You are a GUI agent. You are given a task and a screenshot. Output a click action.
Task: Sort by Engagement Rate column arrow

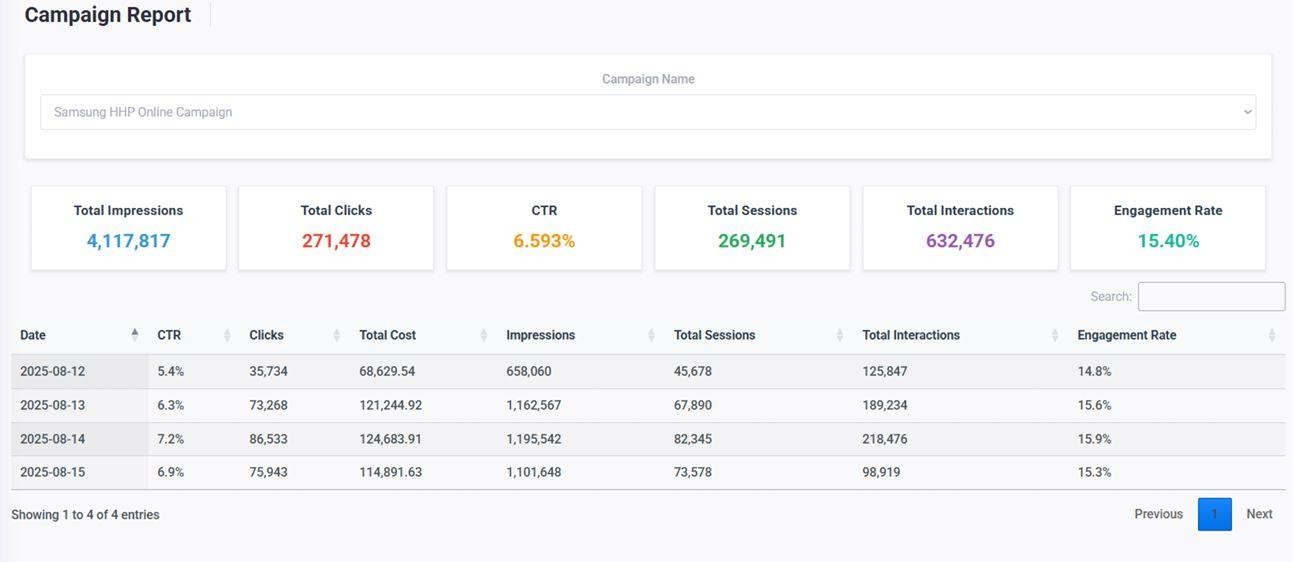1271,335
